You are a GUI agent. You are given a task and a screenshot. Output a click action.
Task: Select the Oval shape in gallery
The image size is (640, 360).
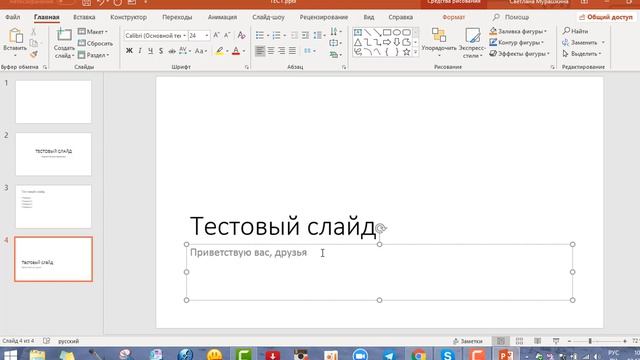397,32
